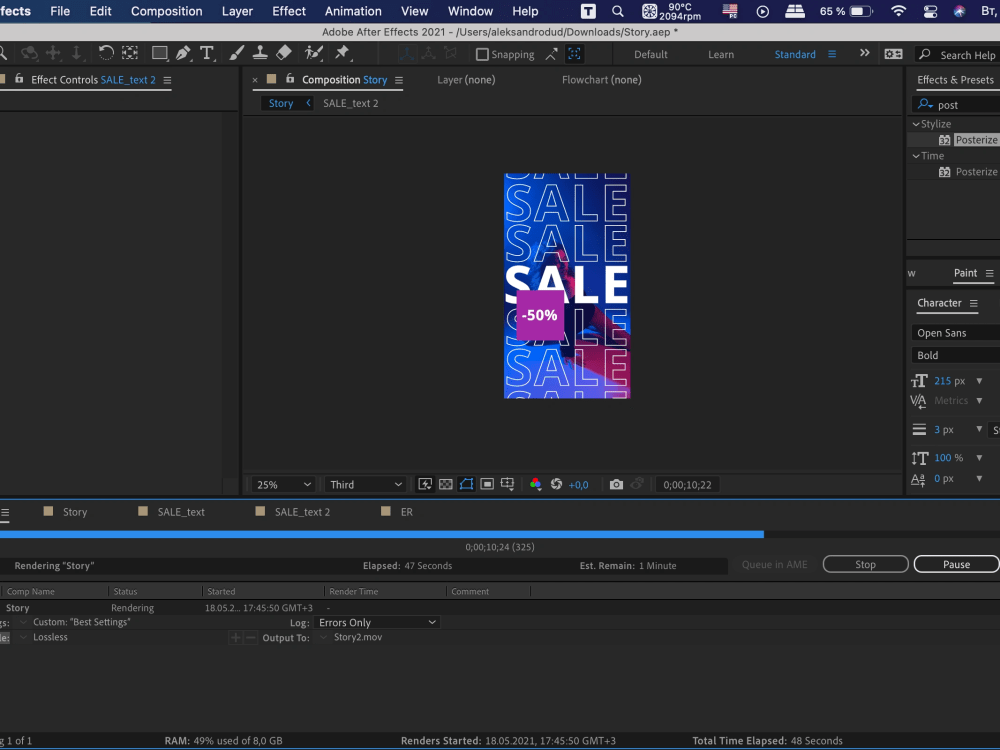Open the Character panel menu
This screenshot has width=1000, height=750.
(974, 304)
